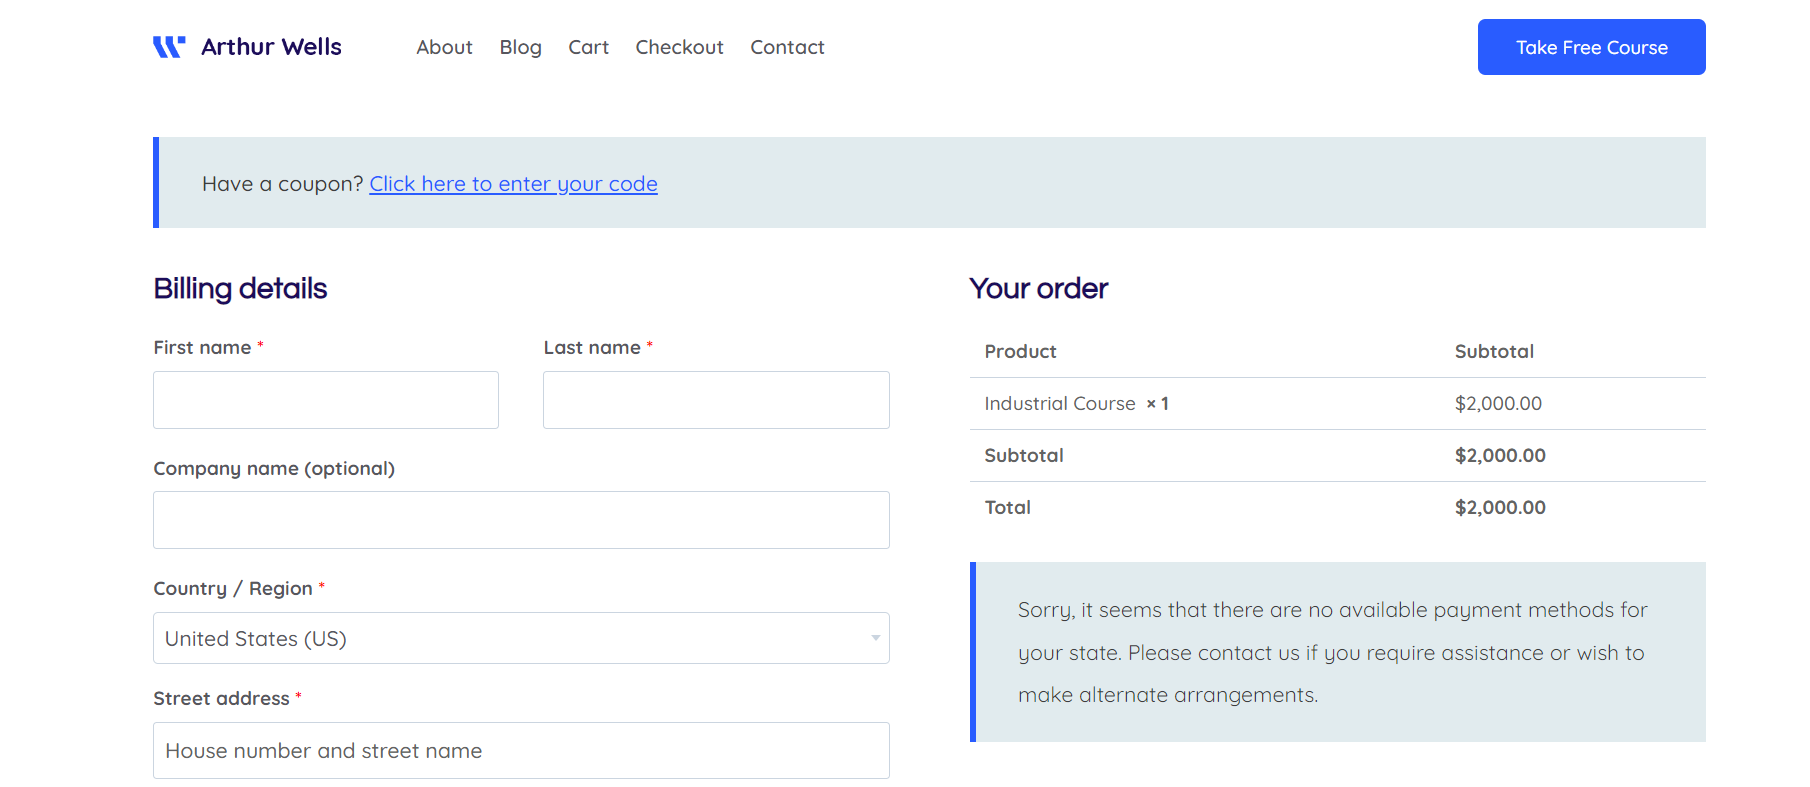Screen dimensions: 1810x787
Task: Click the Industrial Course product name
Action: tap(1060, 404)
